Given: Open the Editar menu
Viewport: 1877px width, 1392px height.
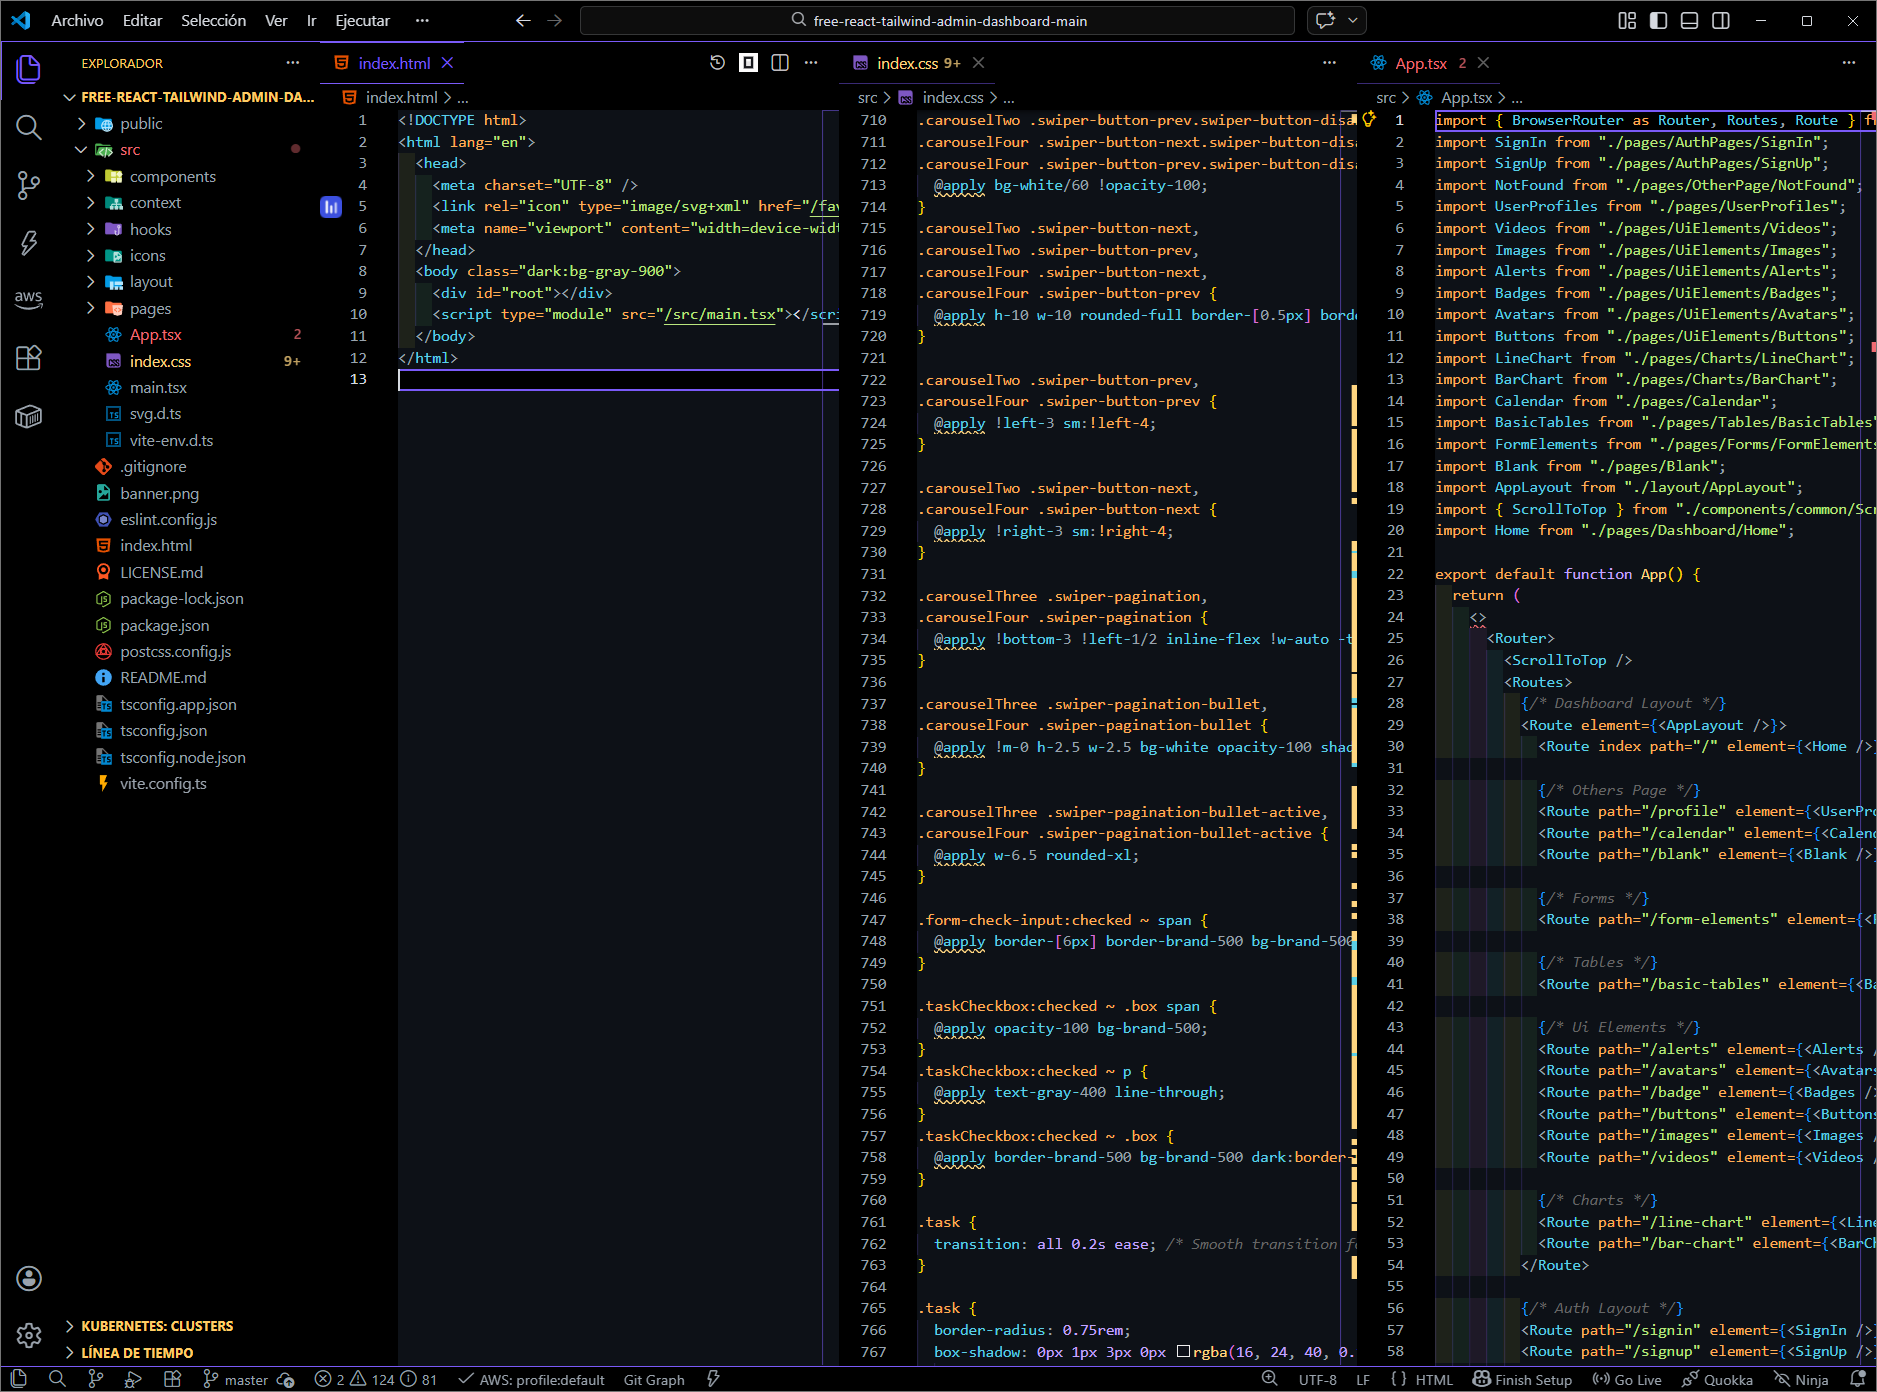Looking at the screenshot, I should pyautogui.click(x=142, y=20).
